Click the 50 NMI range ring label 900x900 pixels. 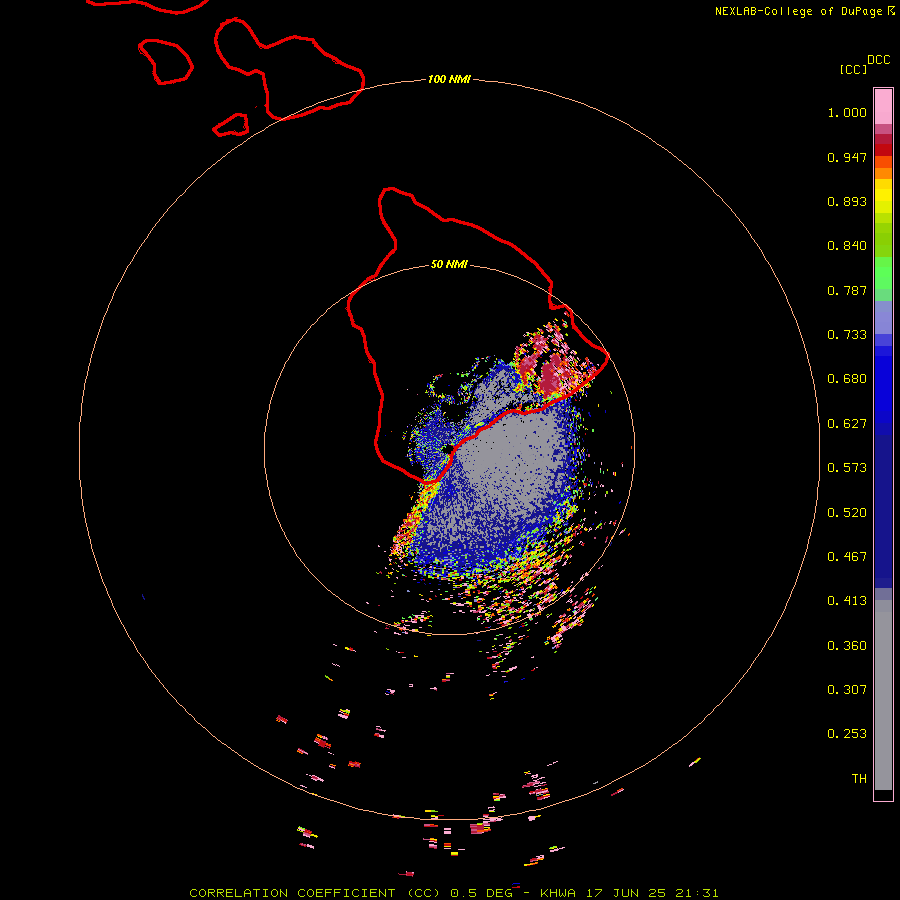[x=449, y=264]
